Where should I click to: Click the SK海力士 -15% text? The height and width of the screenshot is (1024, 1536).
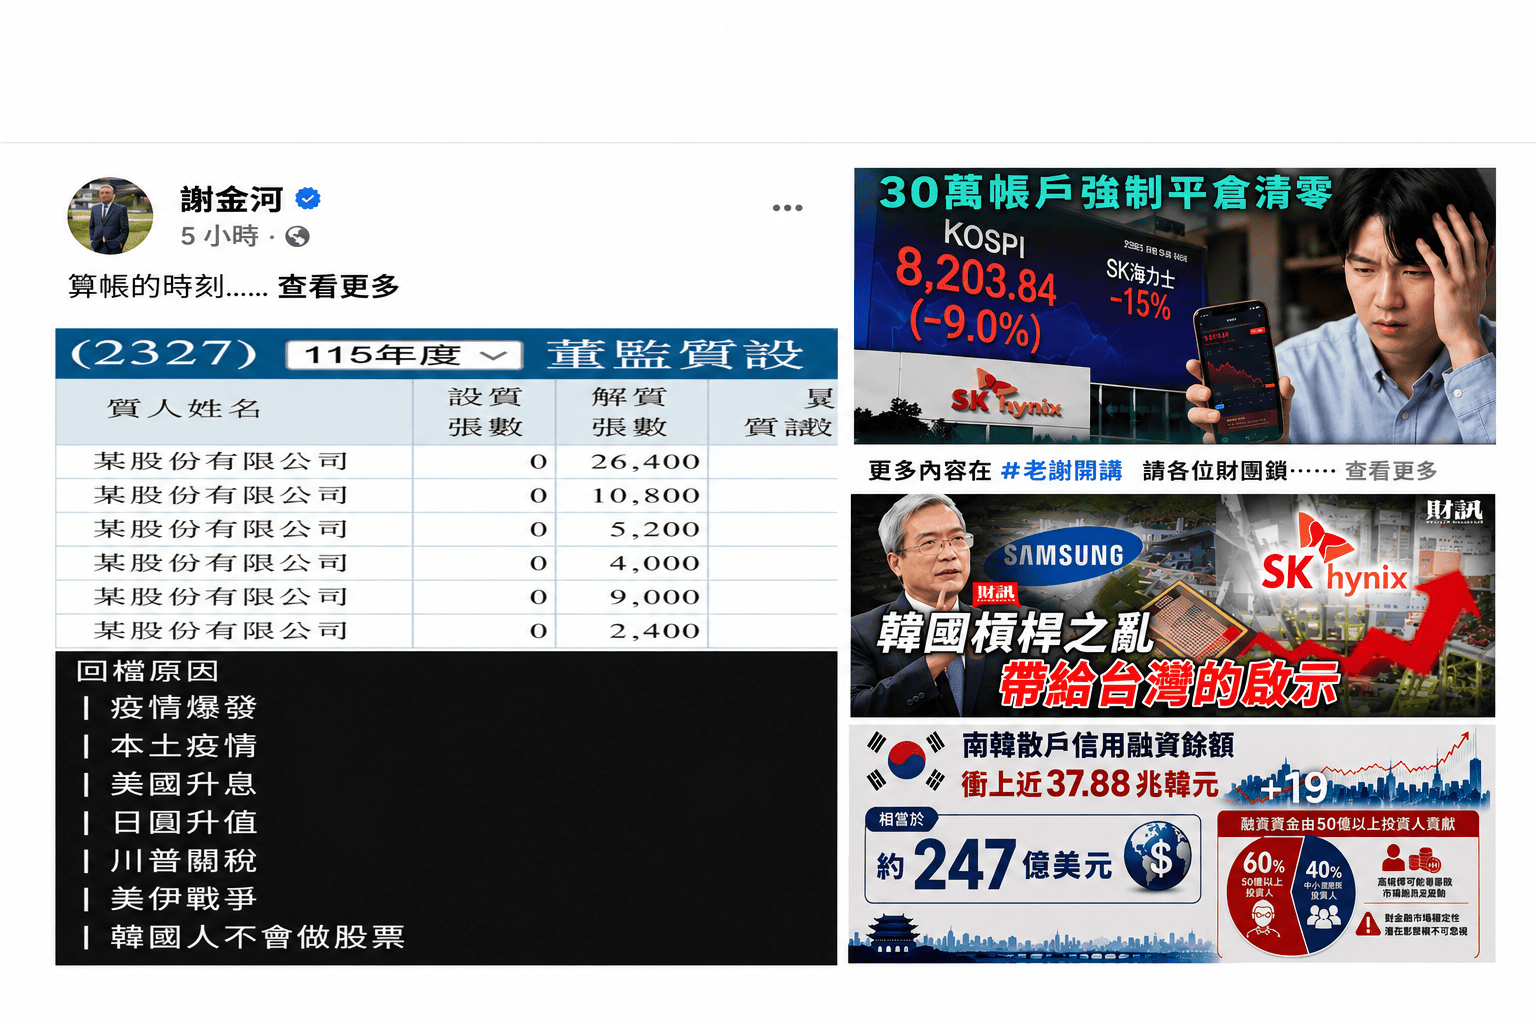[1140, 290]
